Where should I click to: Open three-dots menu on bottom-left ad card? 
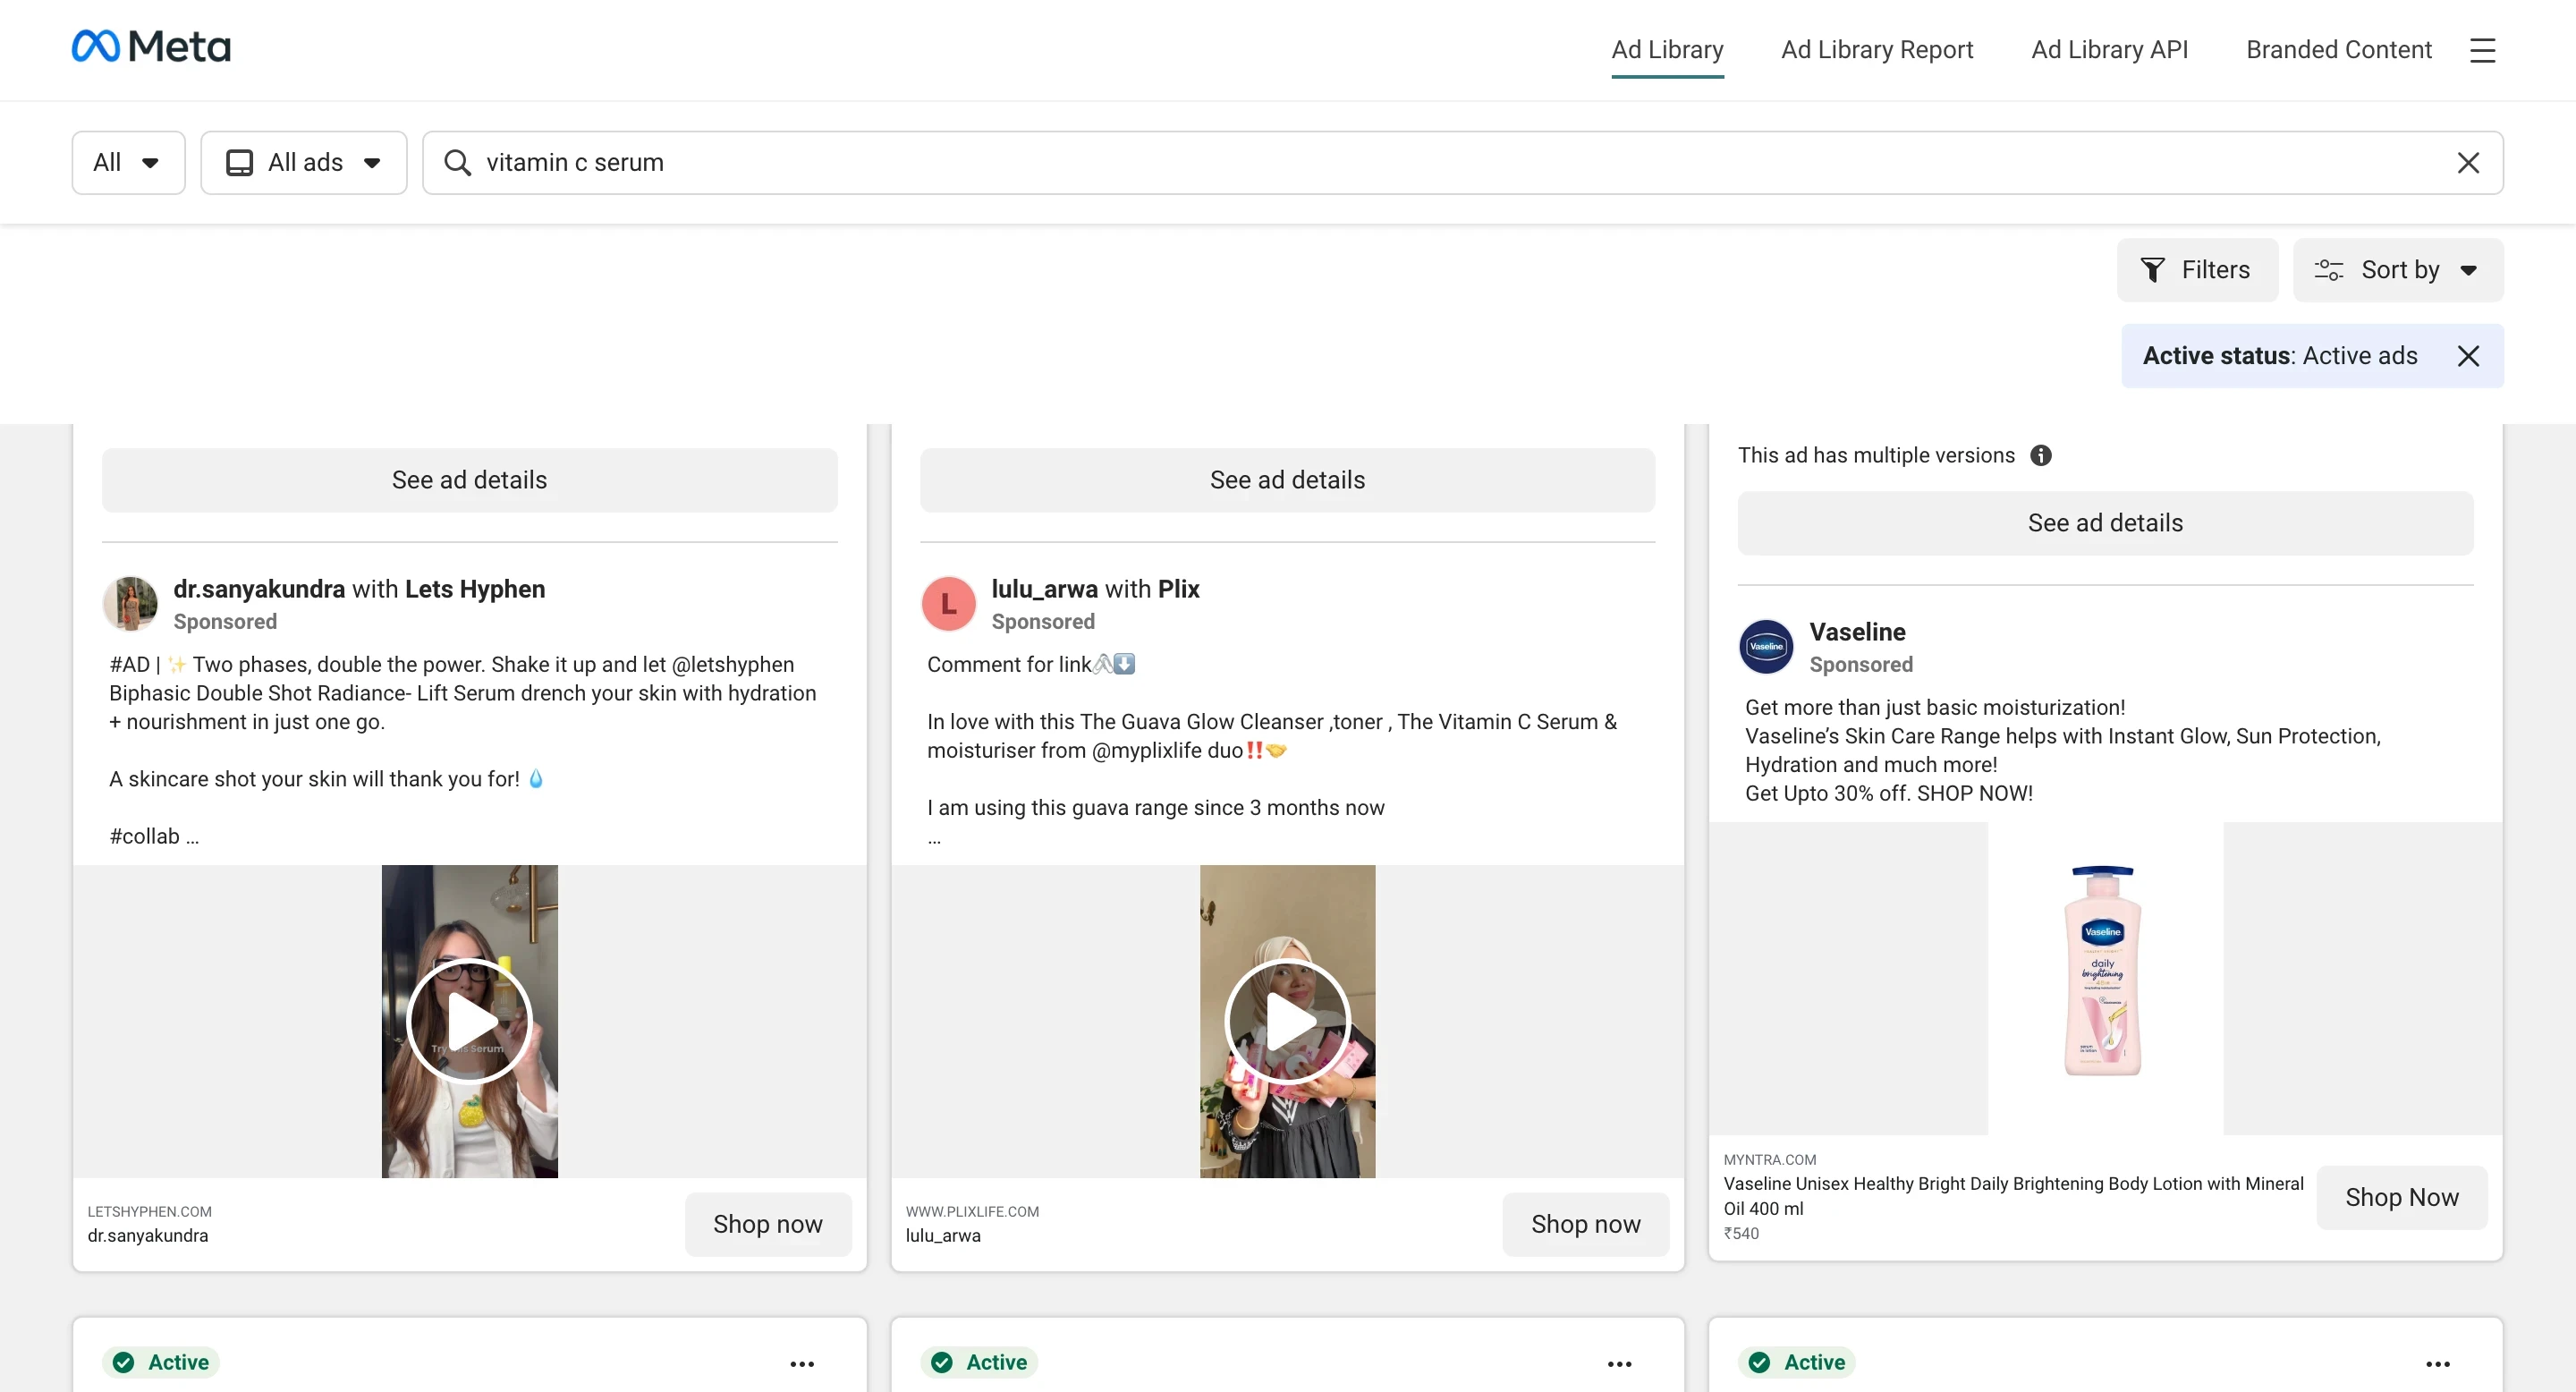pyautogui.click(x=802, y=1364)
